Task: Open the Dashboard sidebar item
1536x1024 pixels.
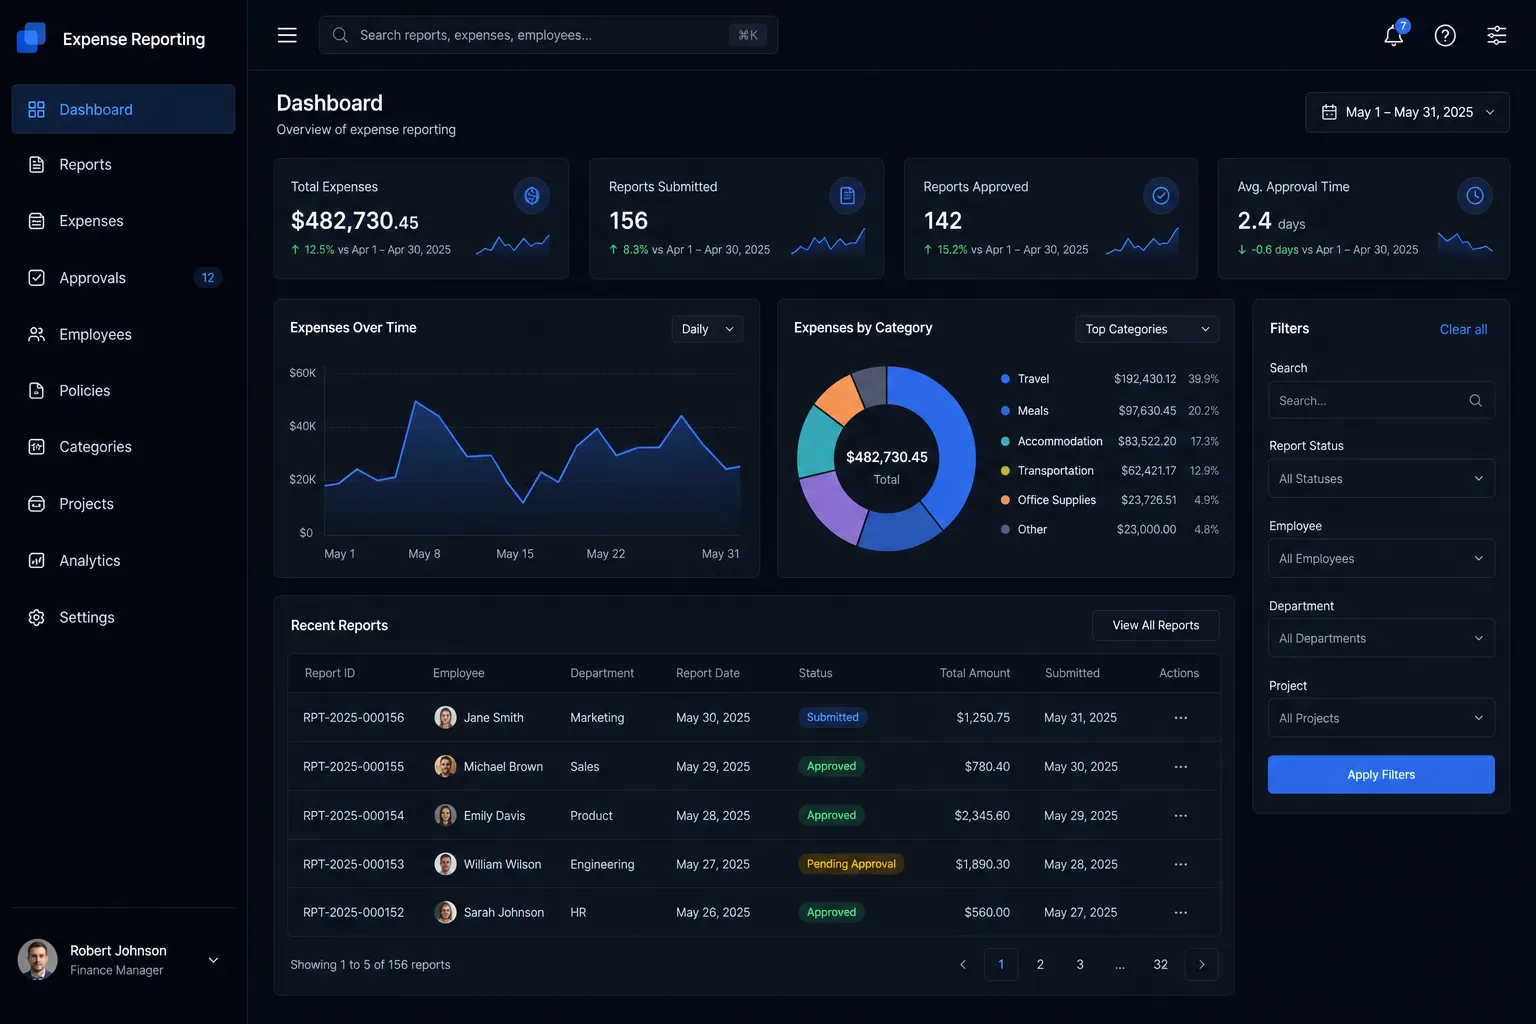Action: (x=123, y=109)
